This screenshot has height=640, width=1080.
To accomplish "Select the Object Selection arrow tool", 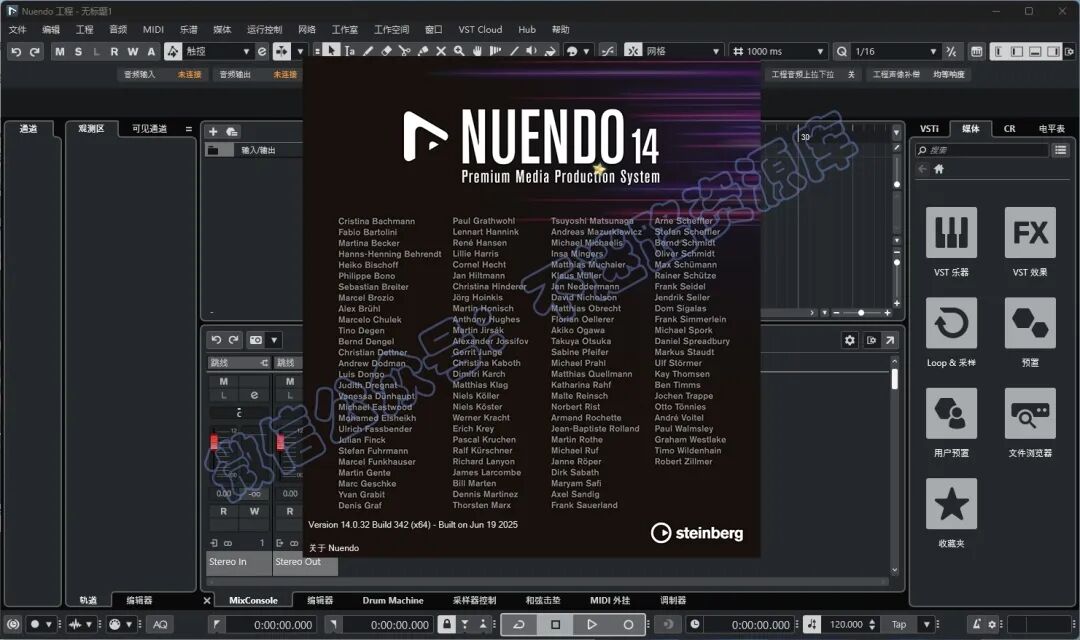I will point(332,51).
